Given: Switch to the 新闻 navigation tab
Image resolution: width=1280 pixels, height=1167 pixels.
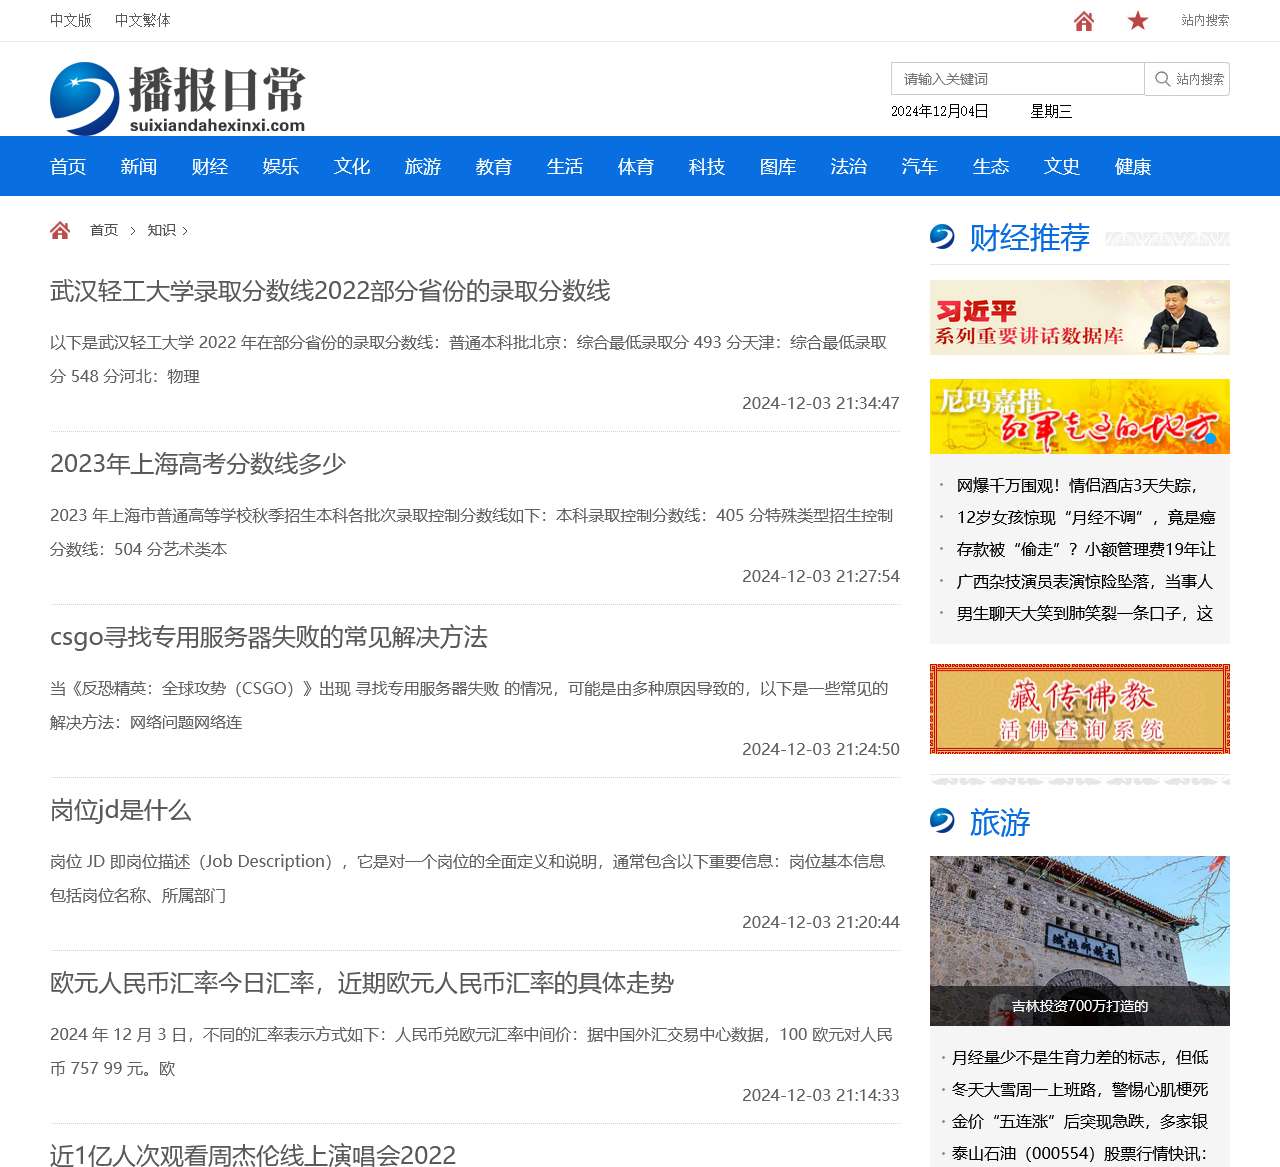Looking at the screenshot, I should pos(138,167).
